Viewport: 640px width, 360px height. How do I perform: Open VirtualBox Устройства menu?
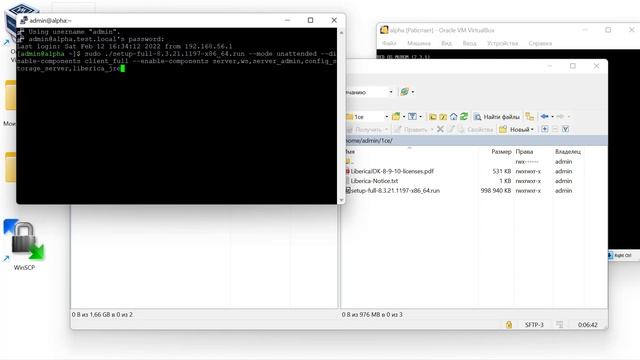(x=502, y=43)
